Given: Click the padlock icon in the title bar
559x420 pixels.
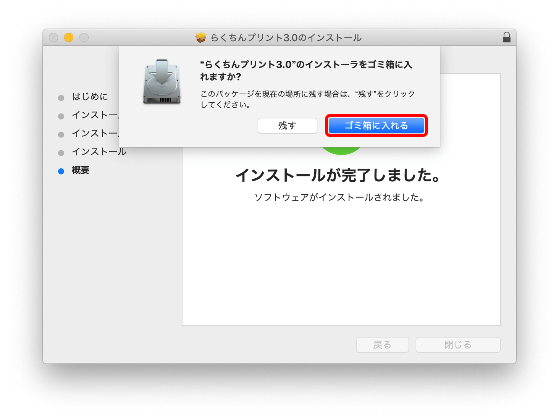Looking at the screenshot, I should (x=506, y=37).
